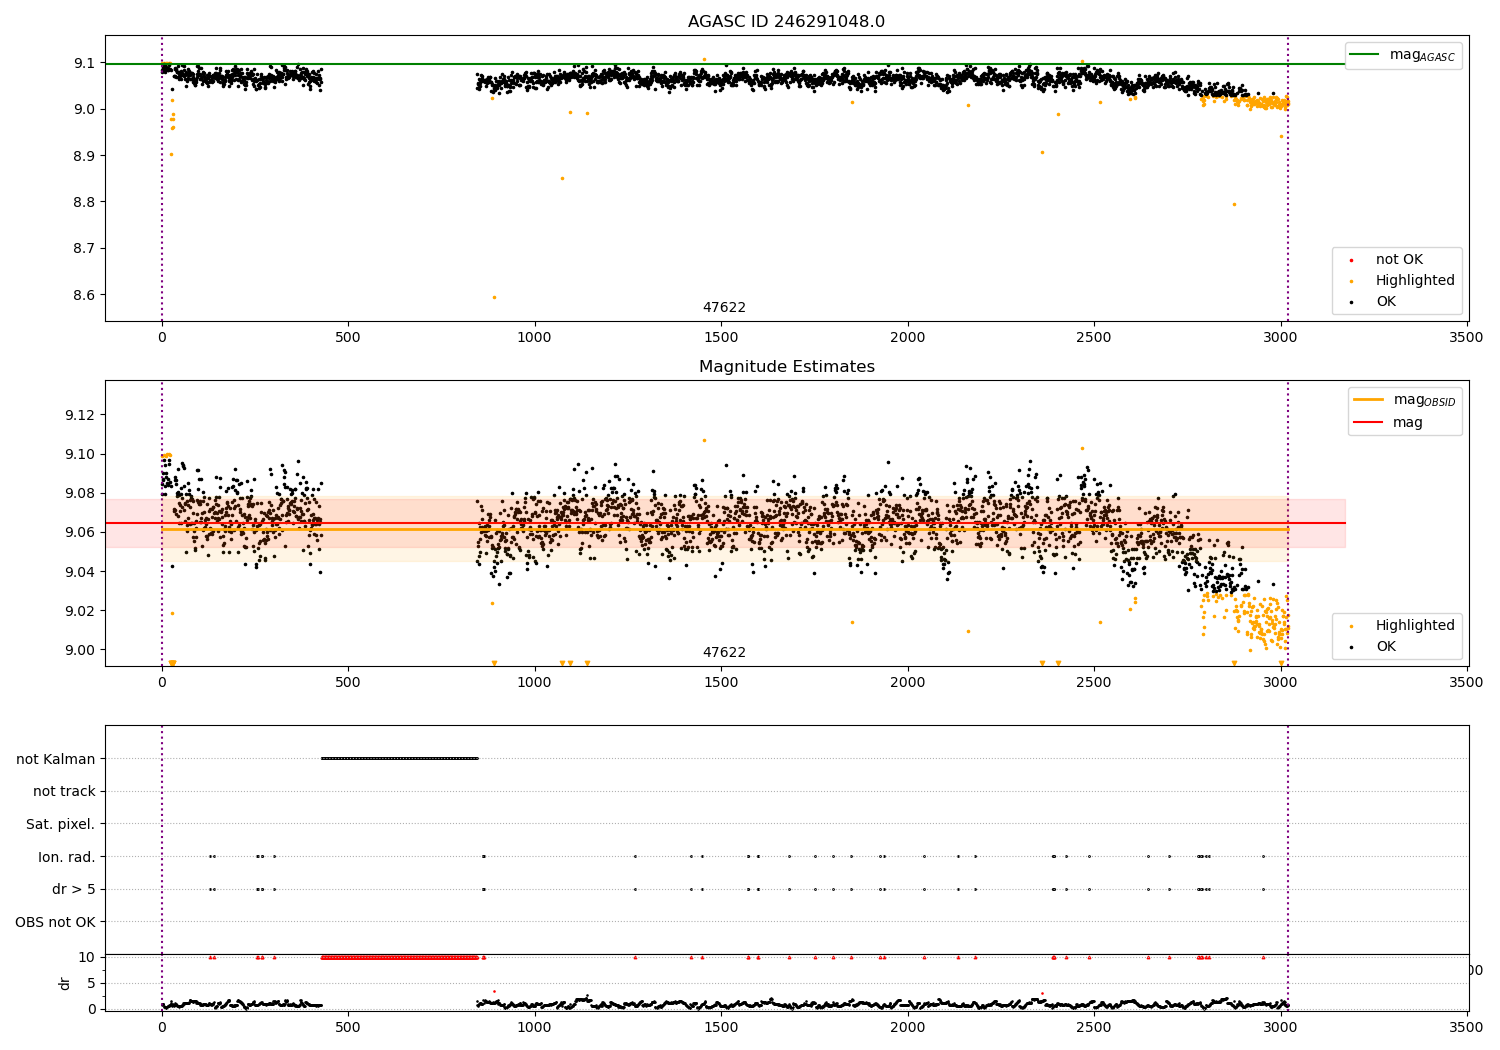Select the 'dr > 5' row label

(74, 889)
